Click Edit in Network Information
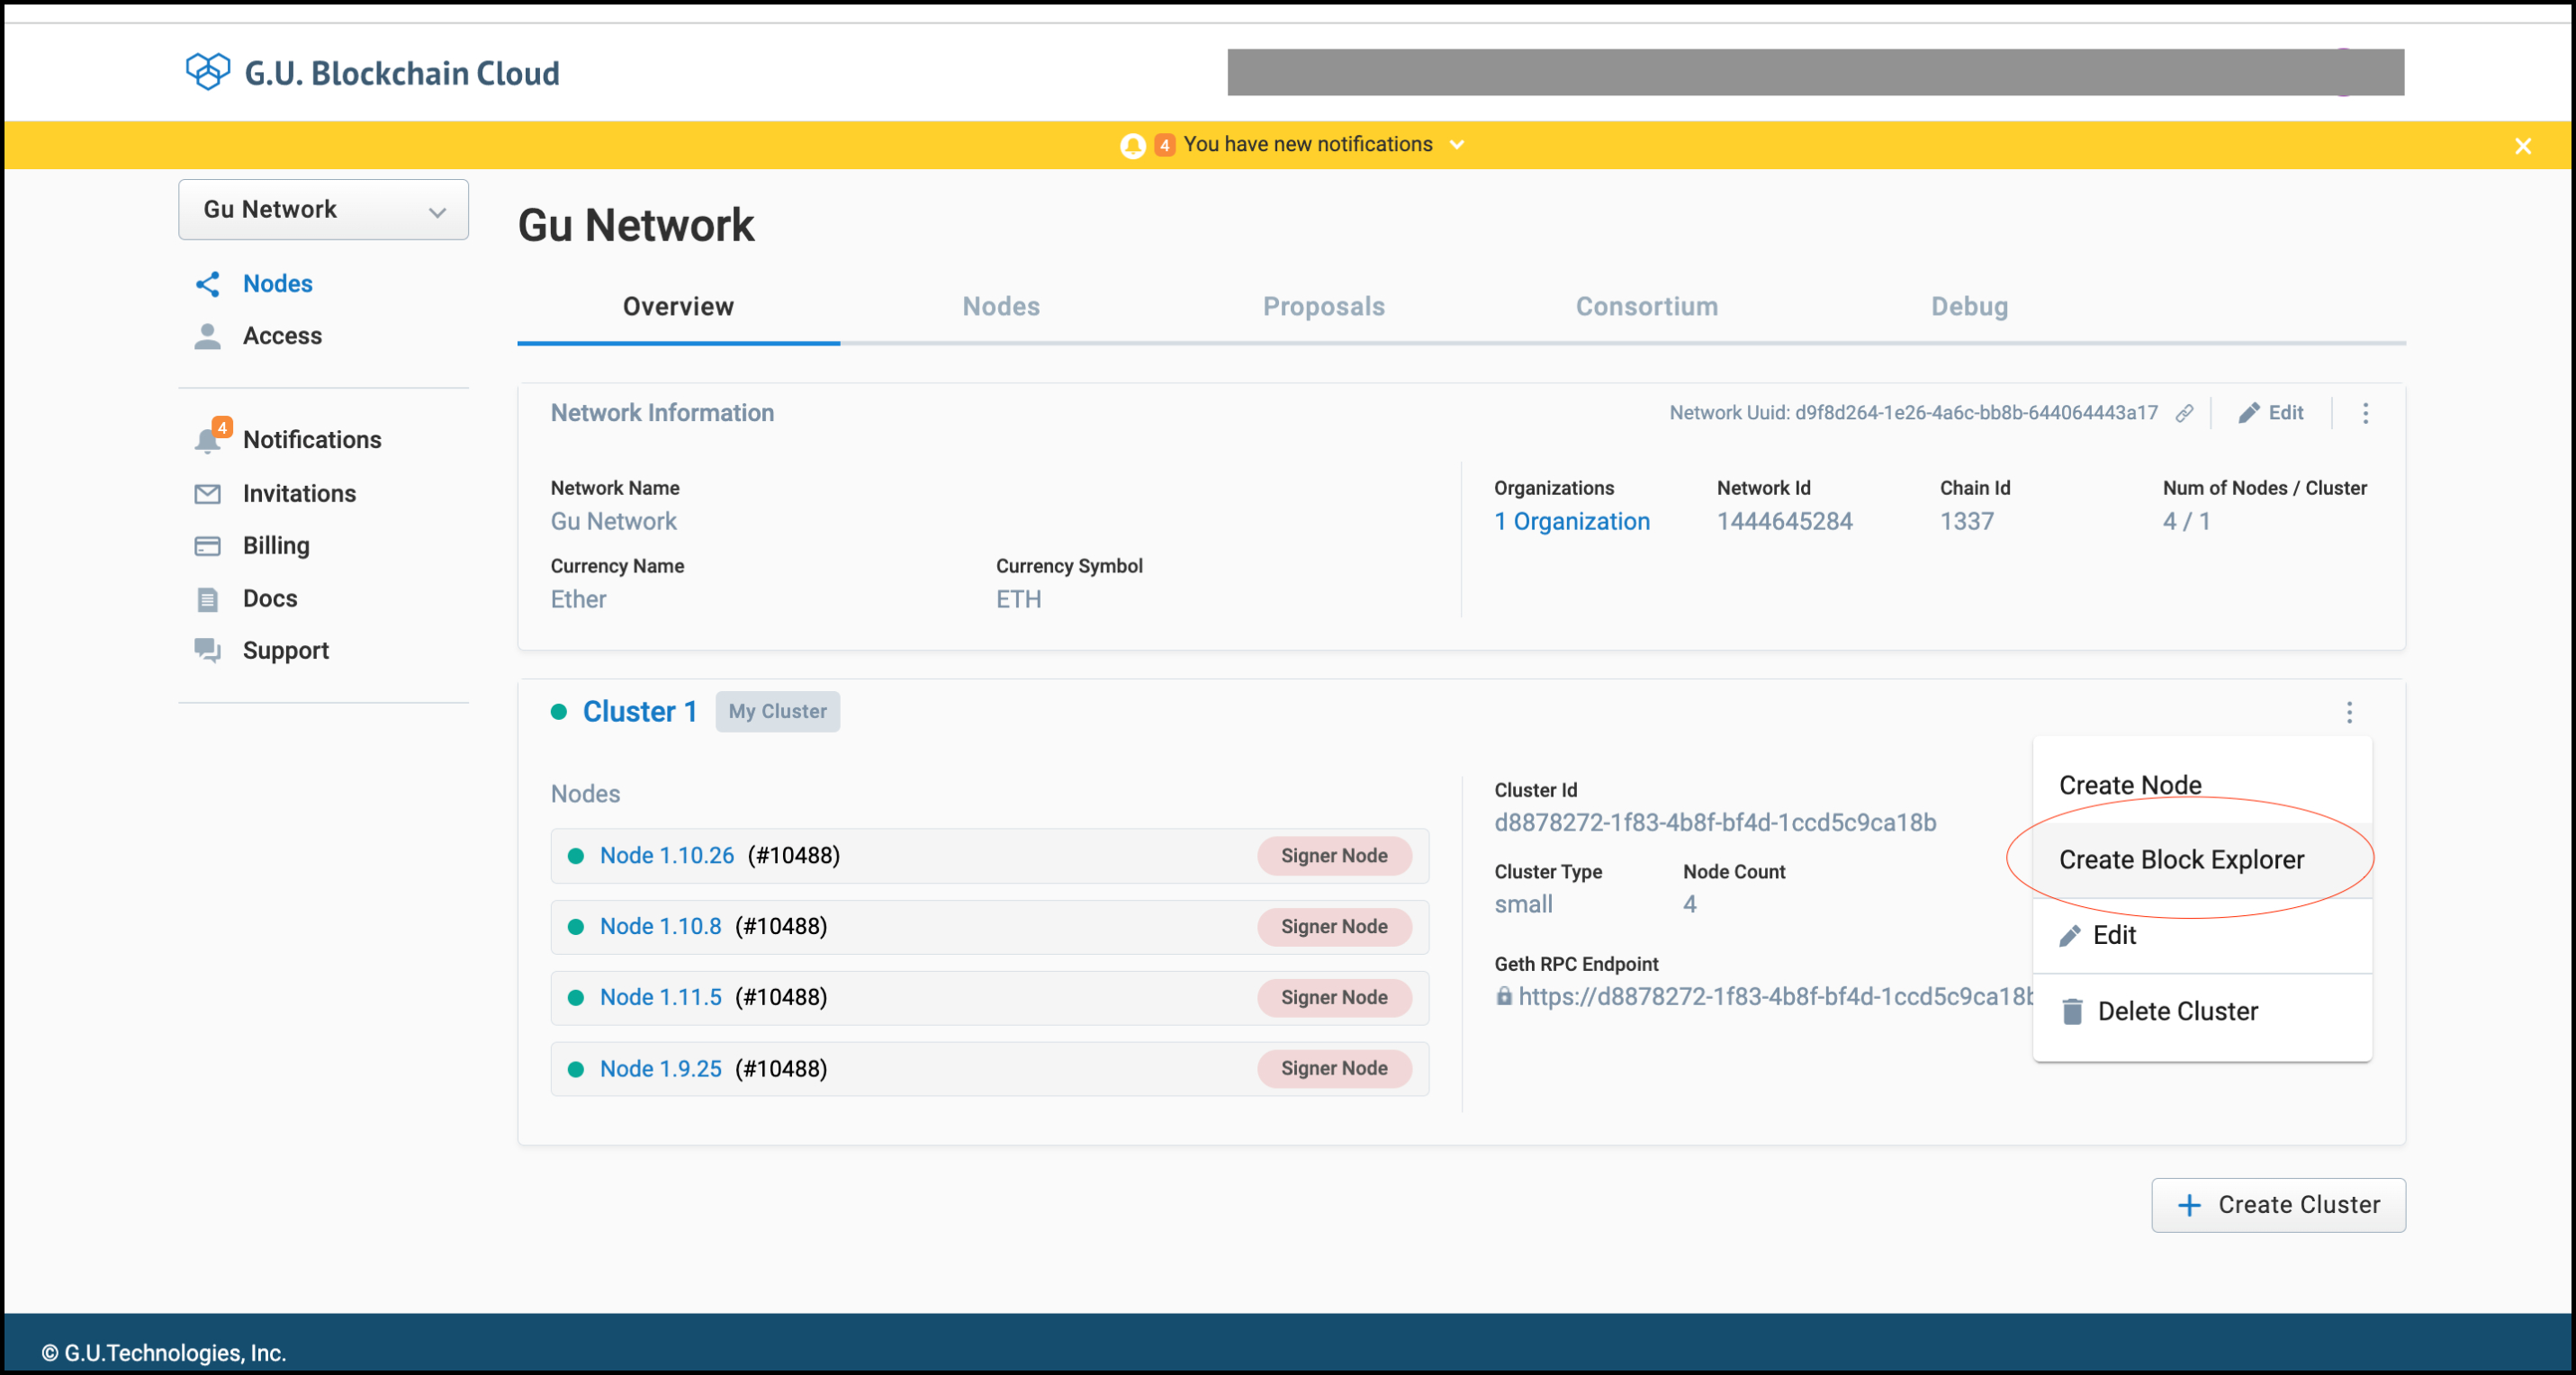This screenshot has width=2576, height=1375. pos(2271,413)
